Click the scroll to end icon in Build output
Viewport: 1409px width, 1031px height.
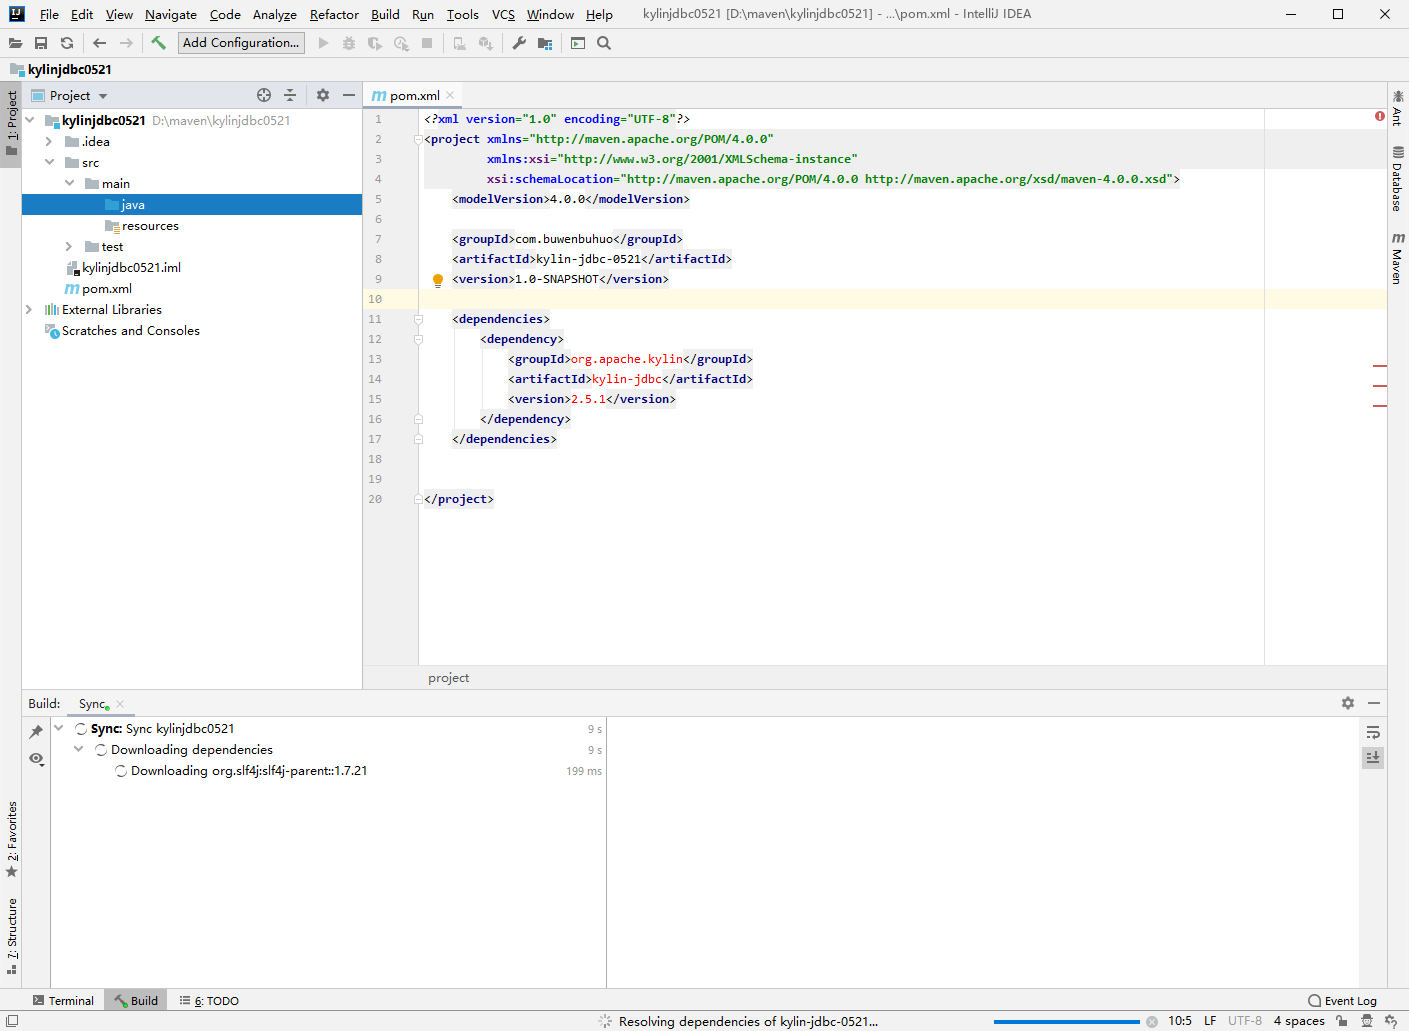[x=1373, y=758]
